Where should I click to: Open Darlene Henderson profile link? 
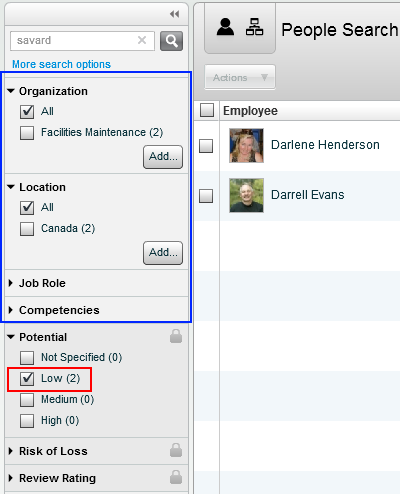(x=325, y=145)
